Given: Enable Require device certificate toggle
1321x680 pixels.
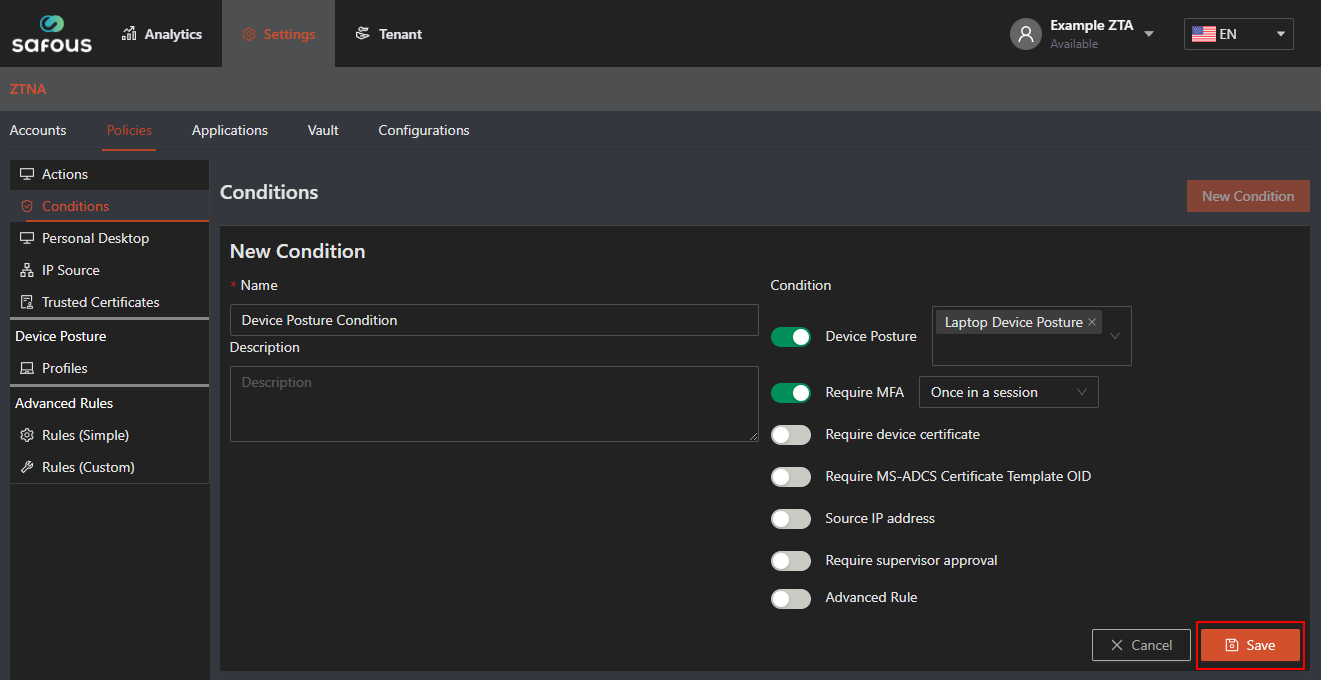Looking at the screenshot, I should pyautogui.click(x=790, y=435).
